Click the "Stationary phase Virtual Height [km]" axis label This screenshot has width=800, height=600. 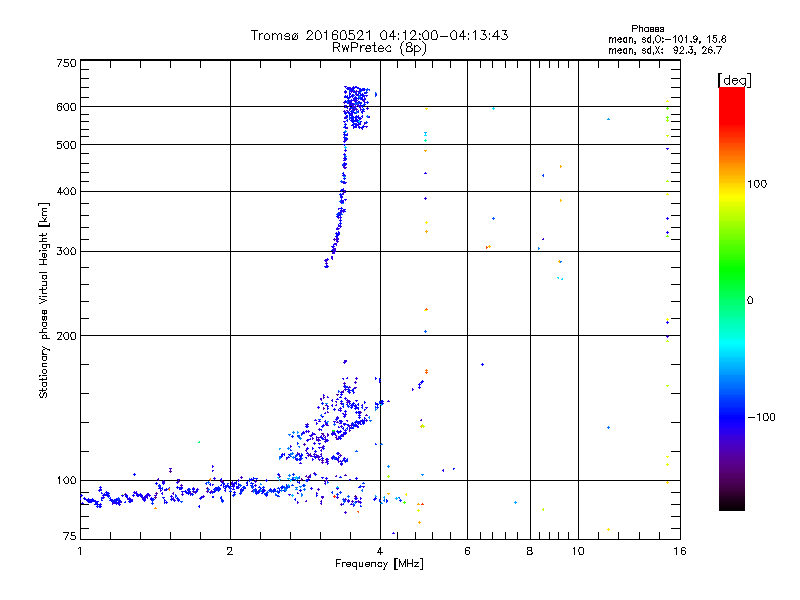point(44,300)
